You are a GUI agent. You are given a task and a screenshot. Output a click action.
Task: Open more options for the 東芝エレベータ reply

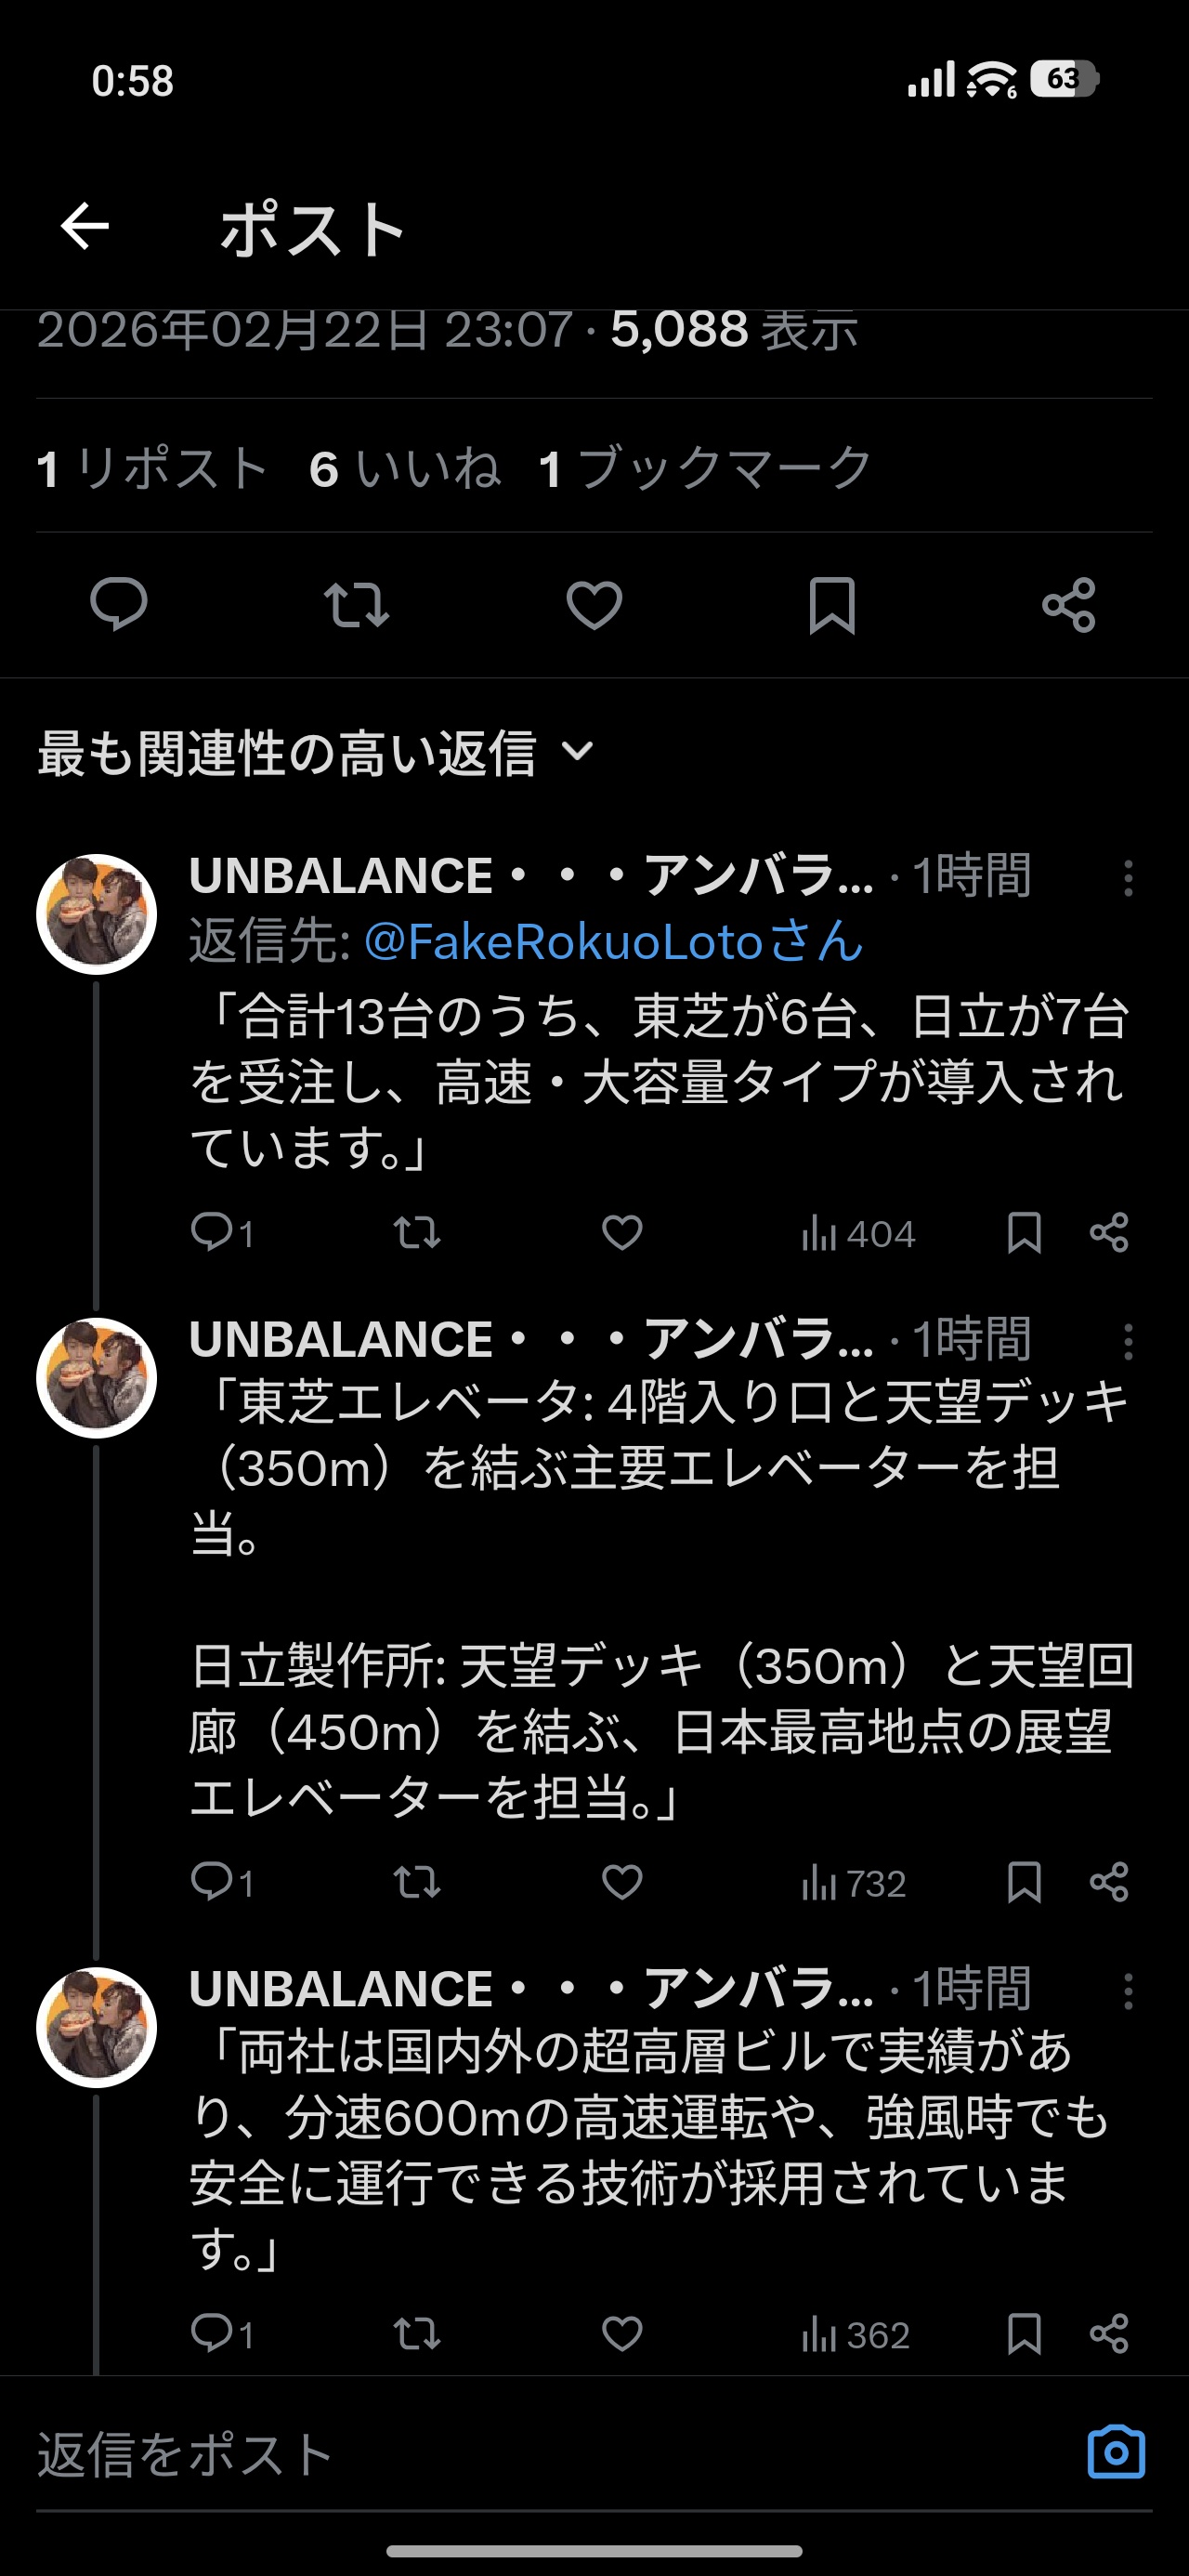coord(1128,1342)
